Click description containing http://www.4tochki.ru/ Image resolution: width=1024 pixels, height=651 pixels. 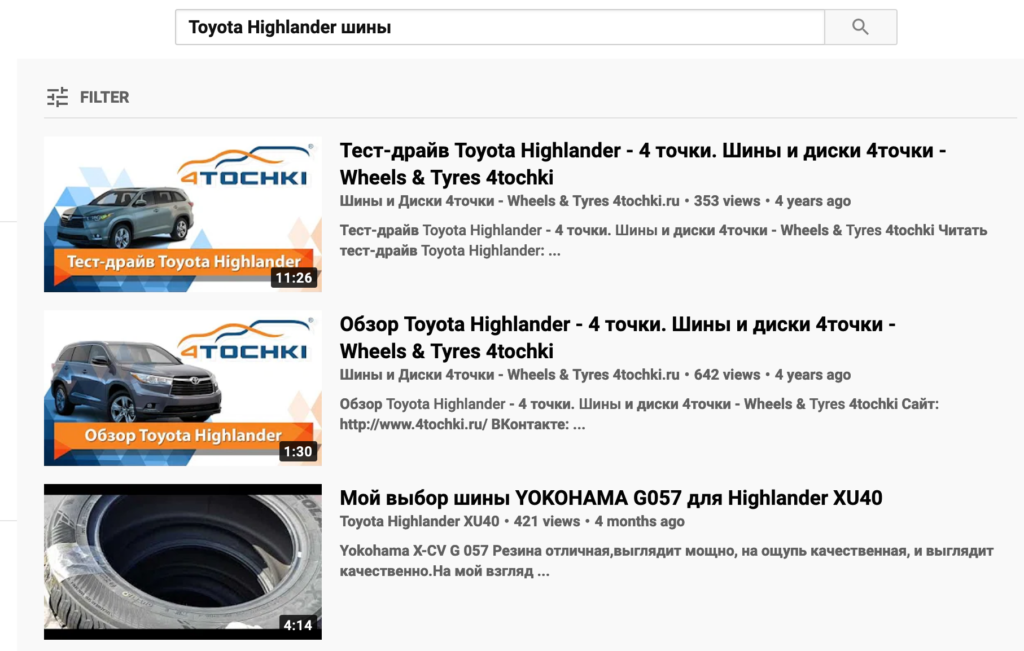pyautogui.click(x=639, y=414)
